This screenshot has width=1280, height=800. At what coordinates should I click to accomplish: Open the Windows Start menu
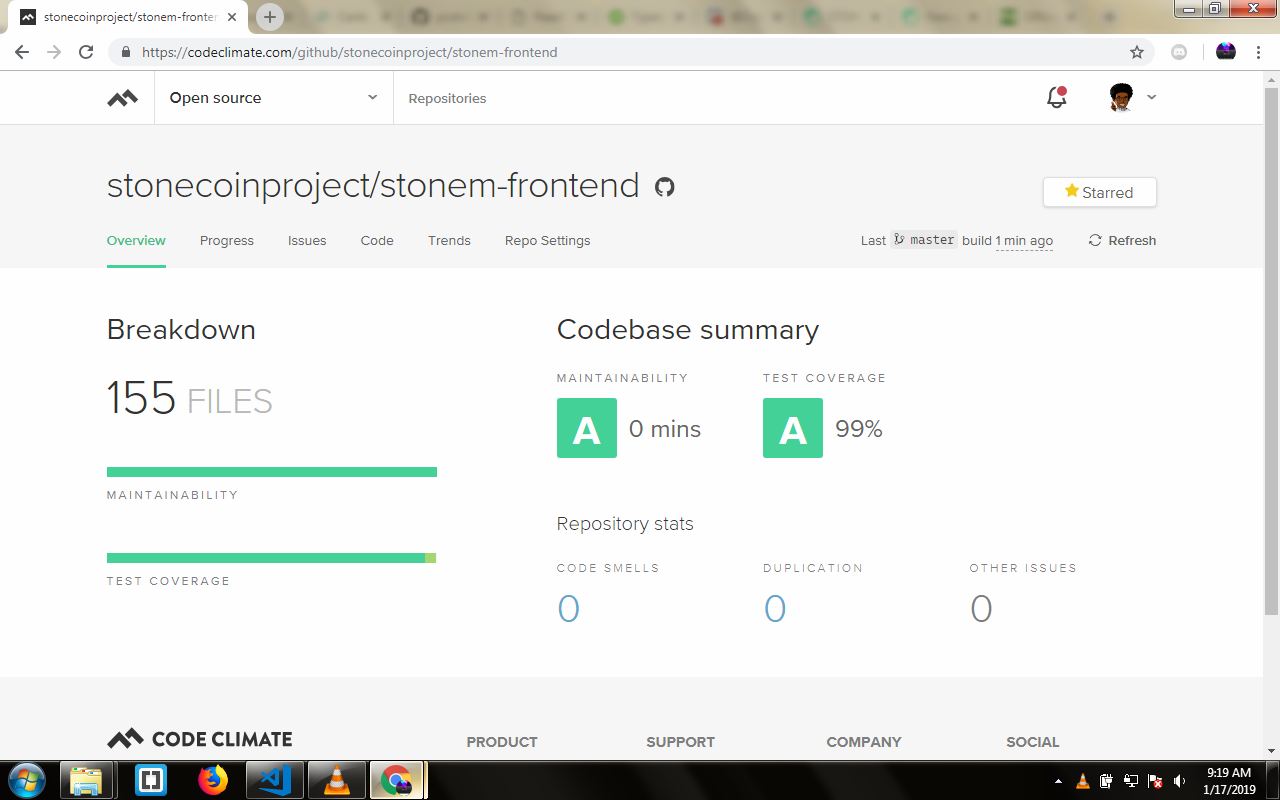click(26, 780)
